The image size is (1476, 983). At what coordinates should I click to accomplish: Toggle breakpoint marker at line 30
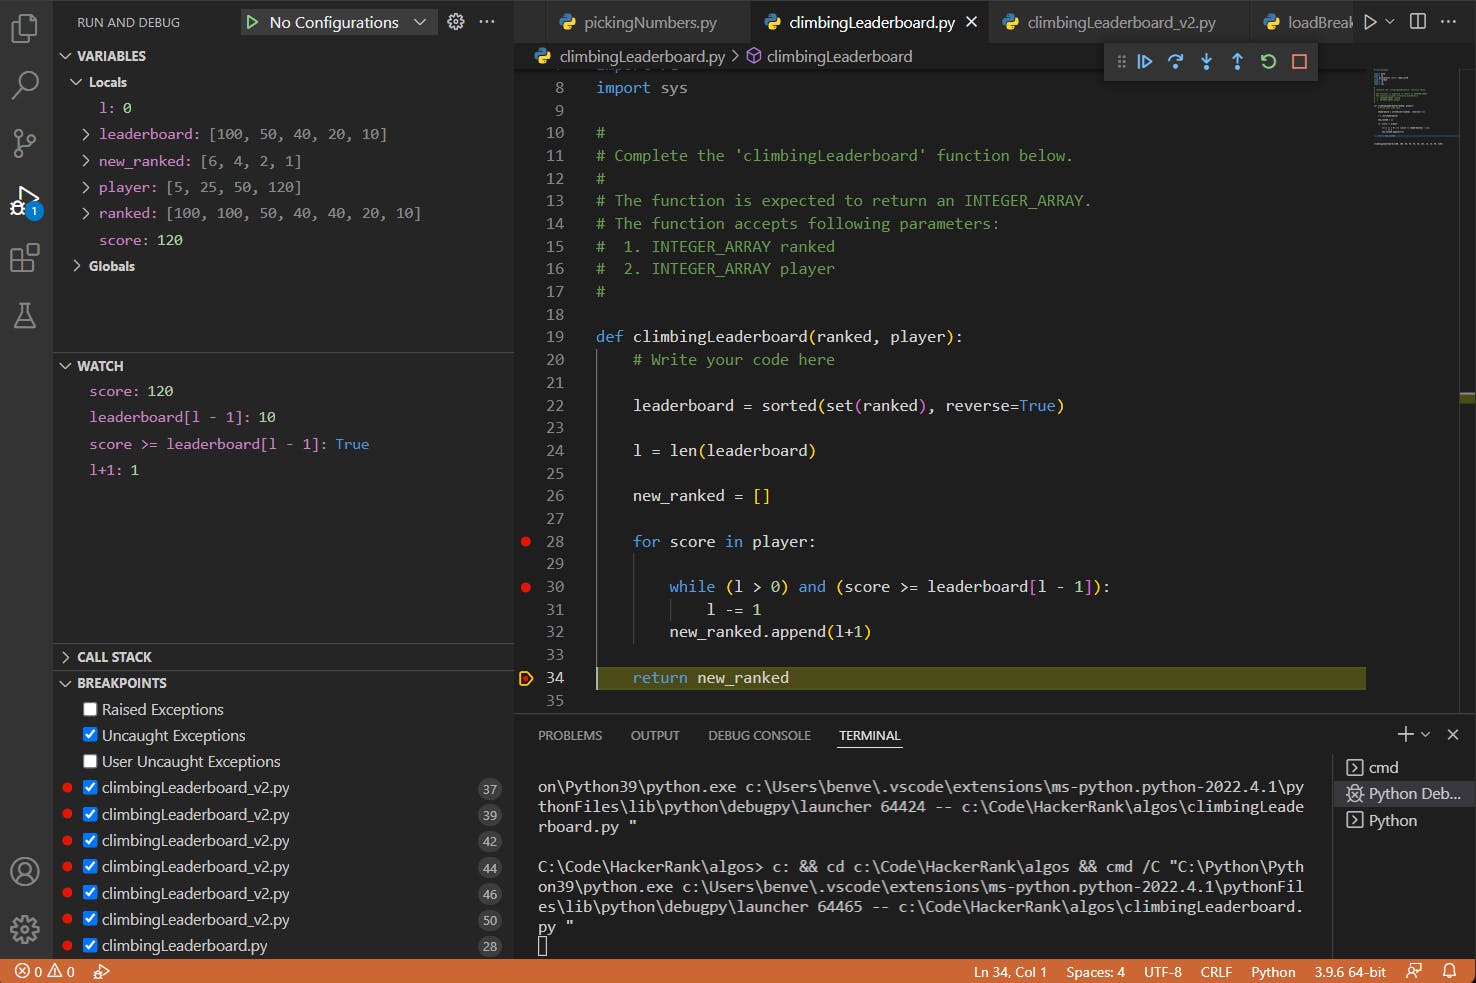point(526,587)
